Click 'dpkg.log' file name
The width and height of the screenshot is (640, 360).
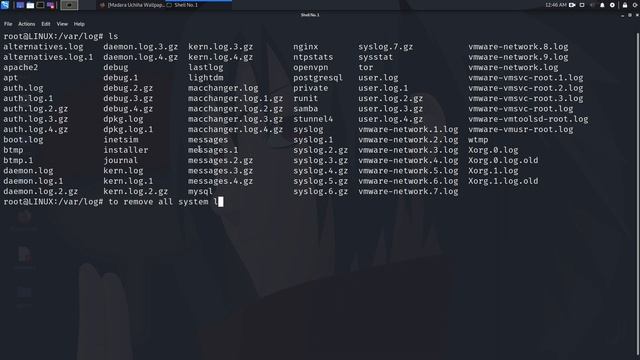pyautogui.click(x=123, y=119)
